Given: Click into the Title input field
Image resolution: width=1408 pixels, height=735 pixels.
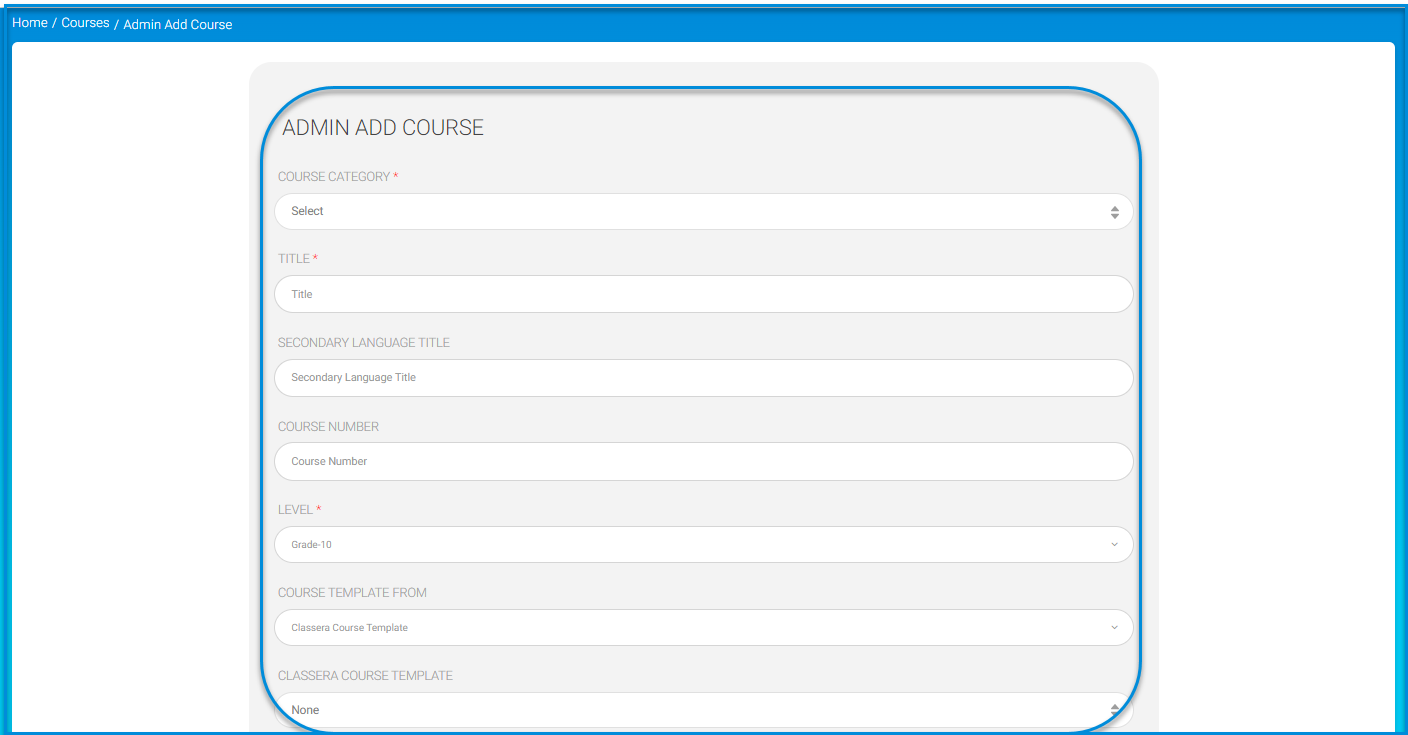Looking at the screenshot, I should (704, 294).
